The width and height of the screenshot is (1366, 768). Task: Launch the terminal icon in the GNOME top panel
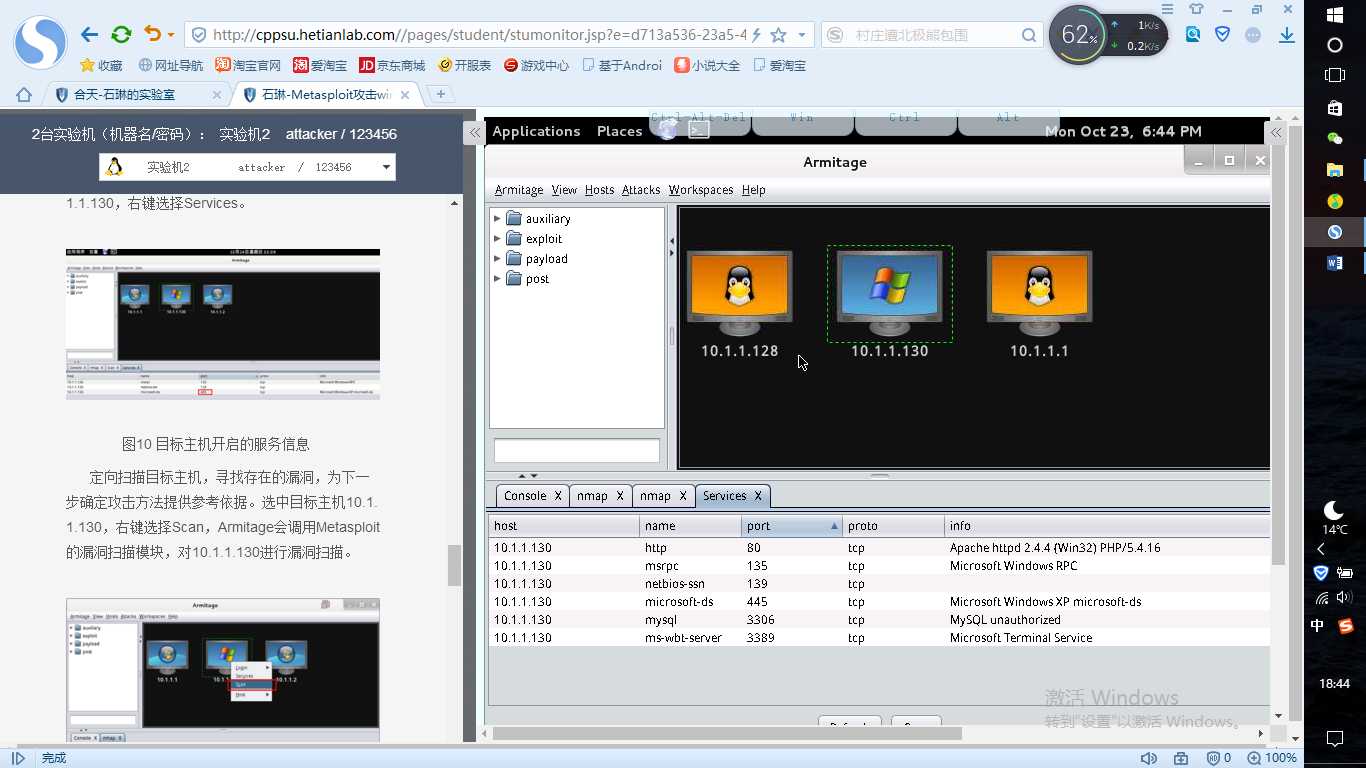tap(699, 130)
